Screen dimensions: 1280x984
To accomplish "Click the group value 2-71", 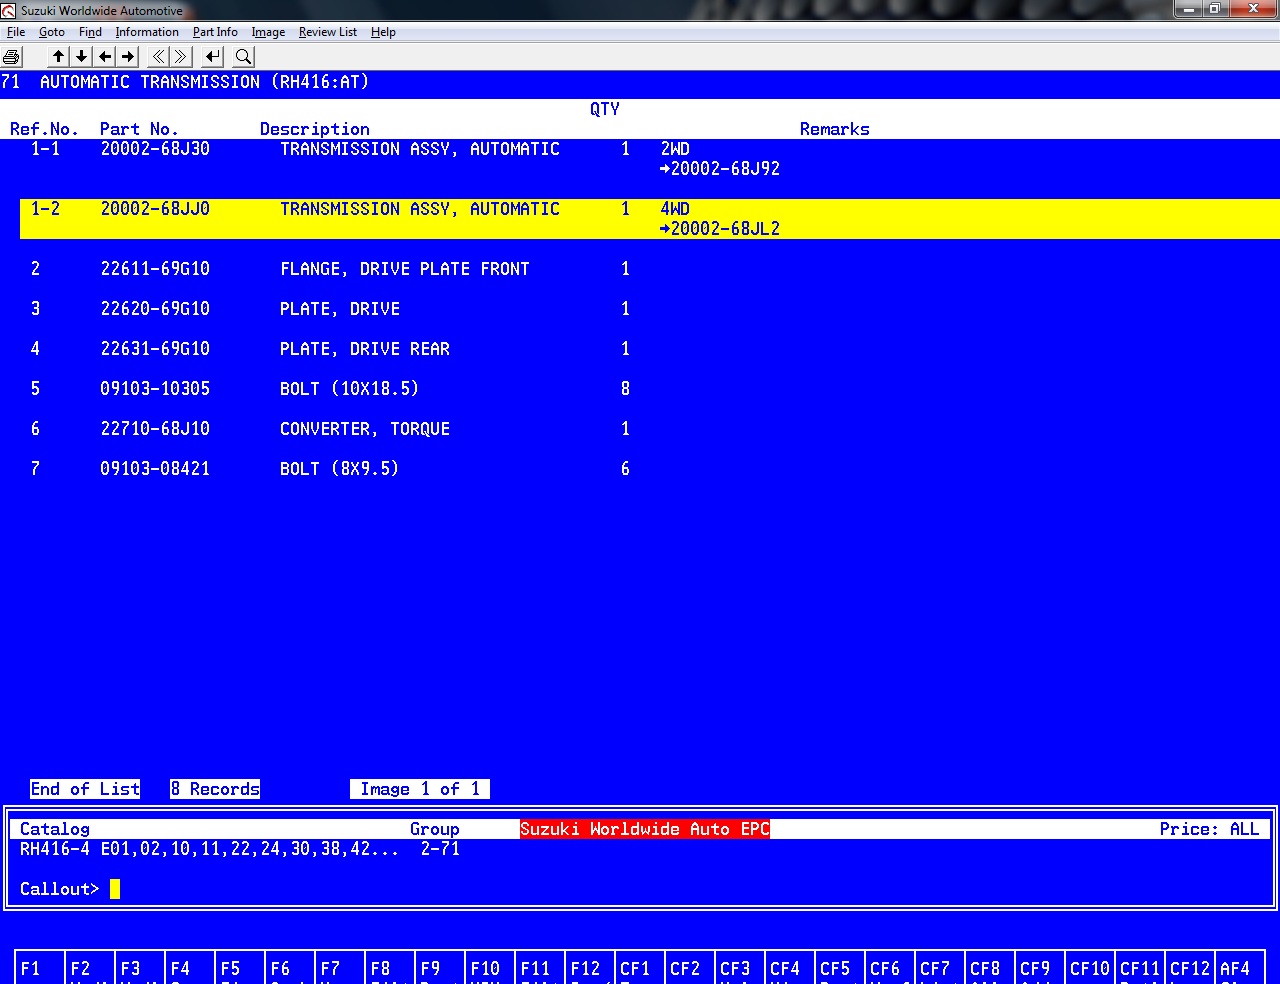I will click(440, 849).
